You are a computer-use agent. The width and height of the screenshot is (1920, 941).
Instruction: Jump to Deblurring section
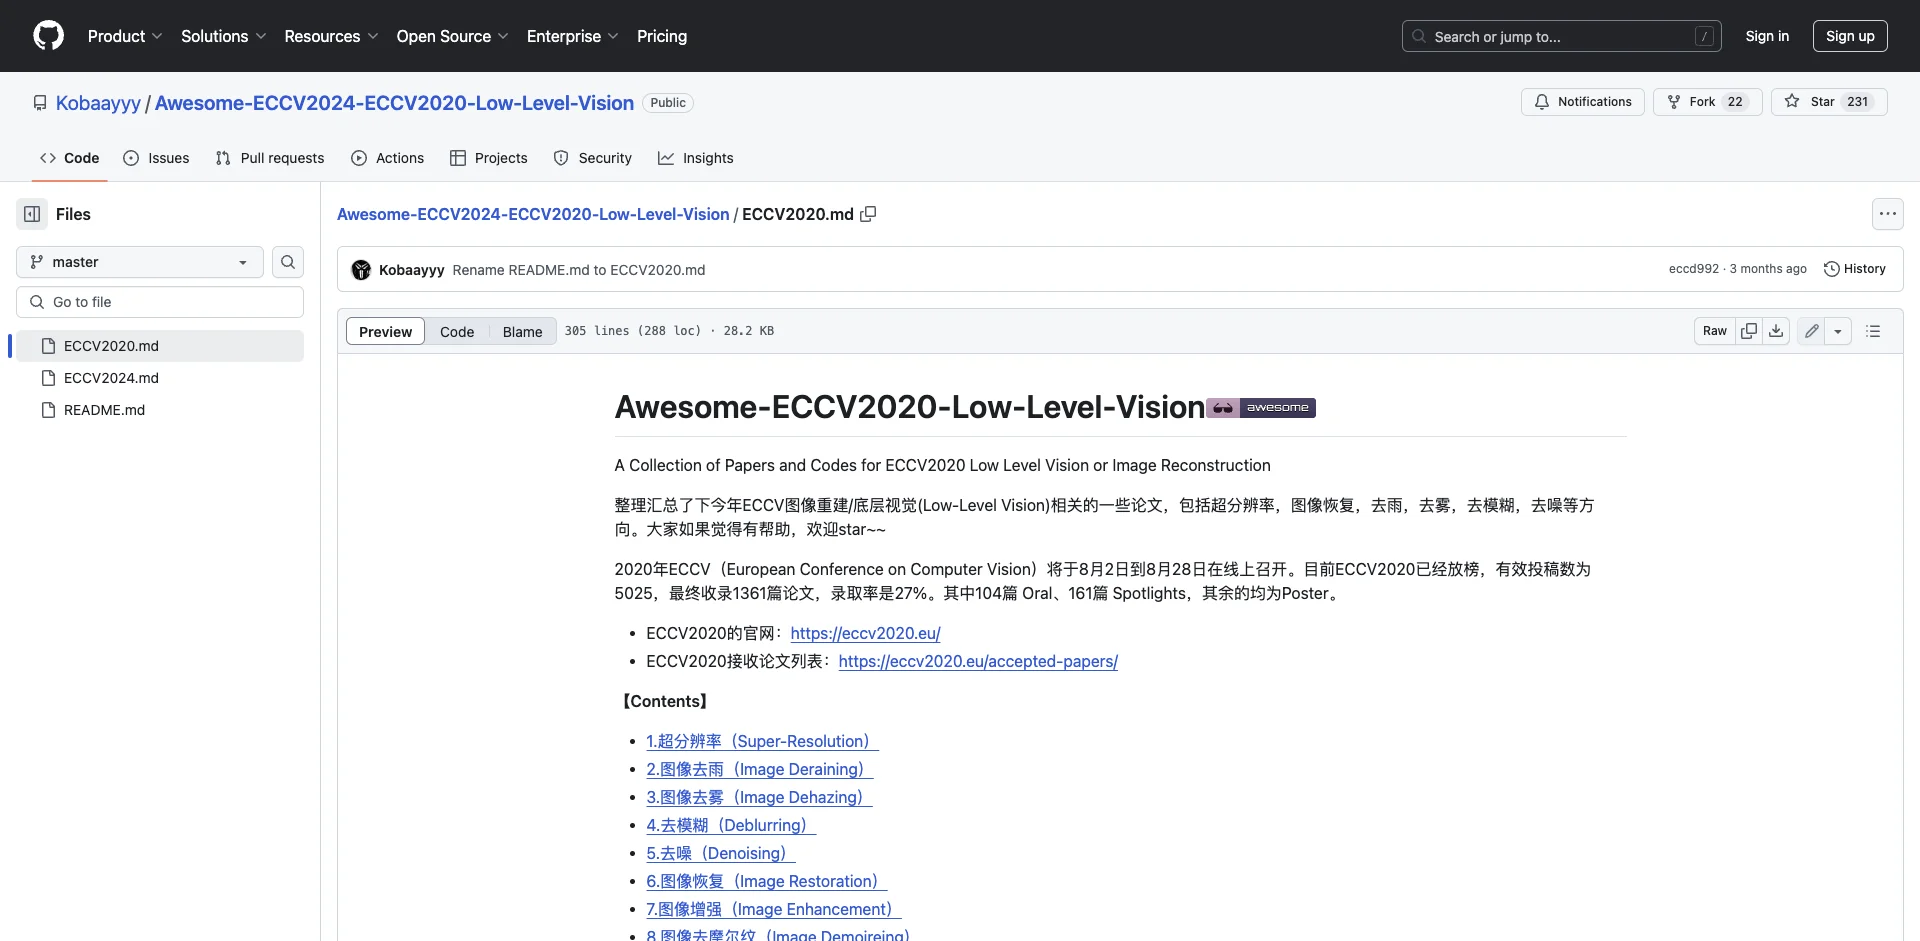point(731,825)
